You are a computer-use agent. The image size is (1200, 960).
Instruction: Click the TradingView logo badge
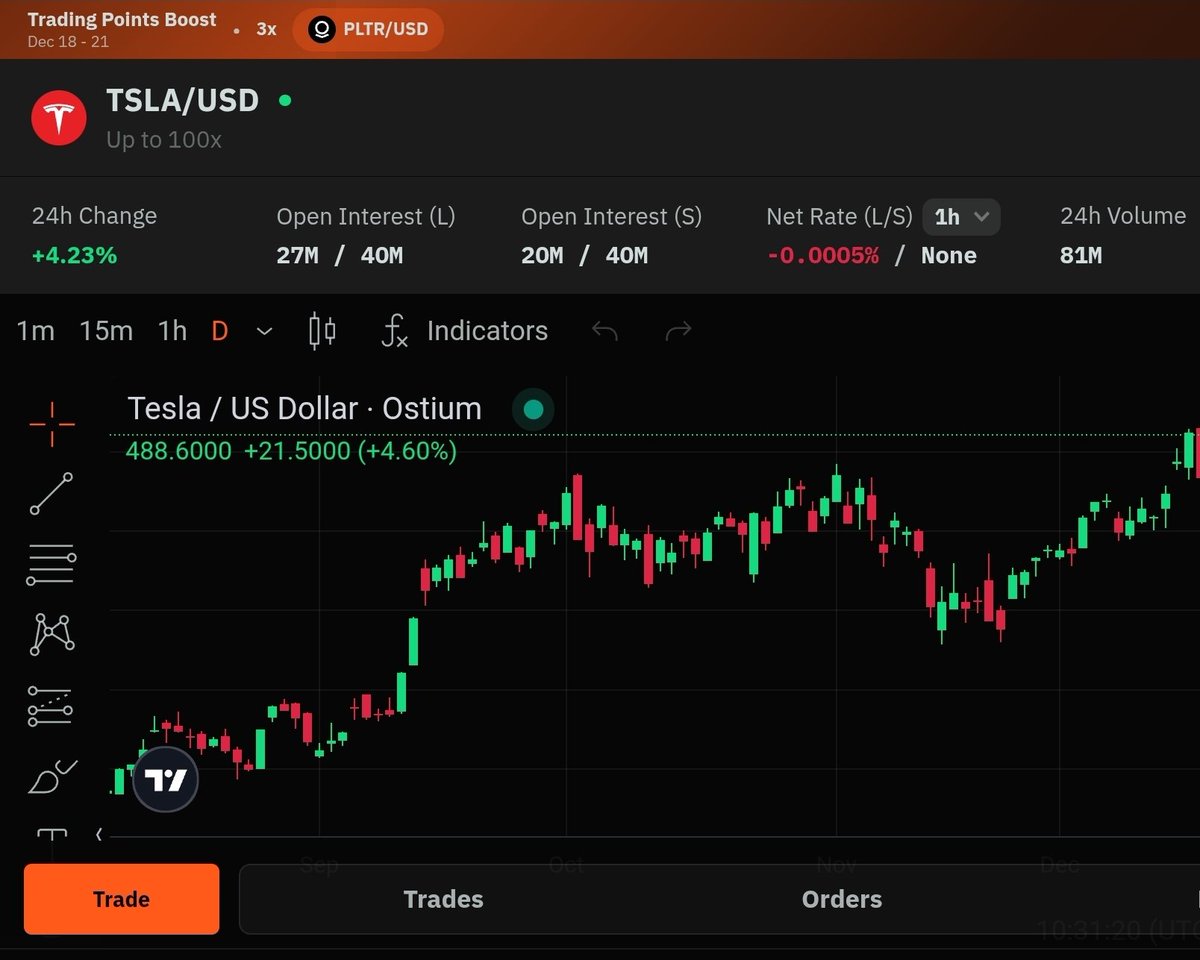point(166,779)
